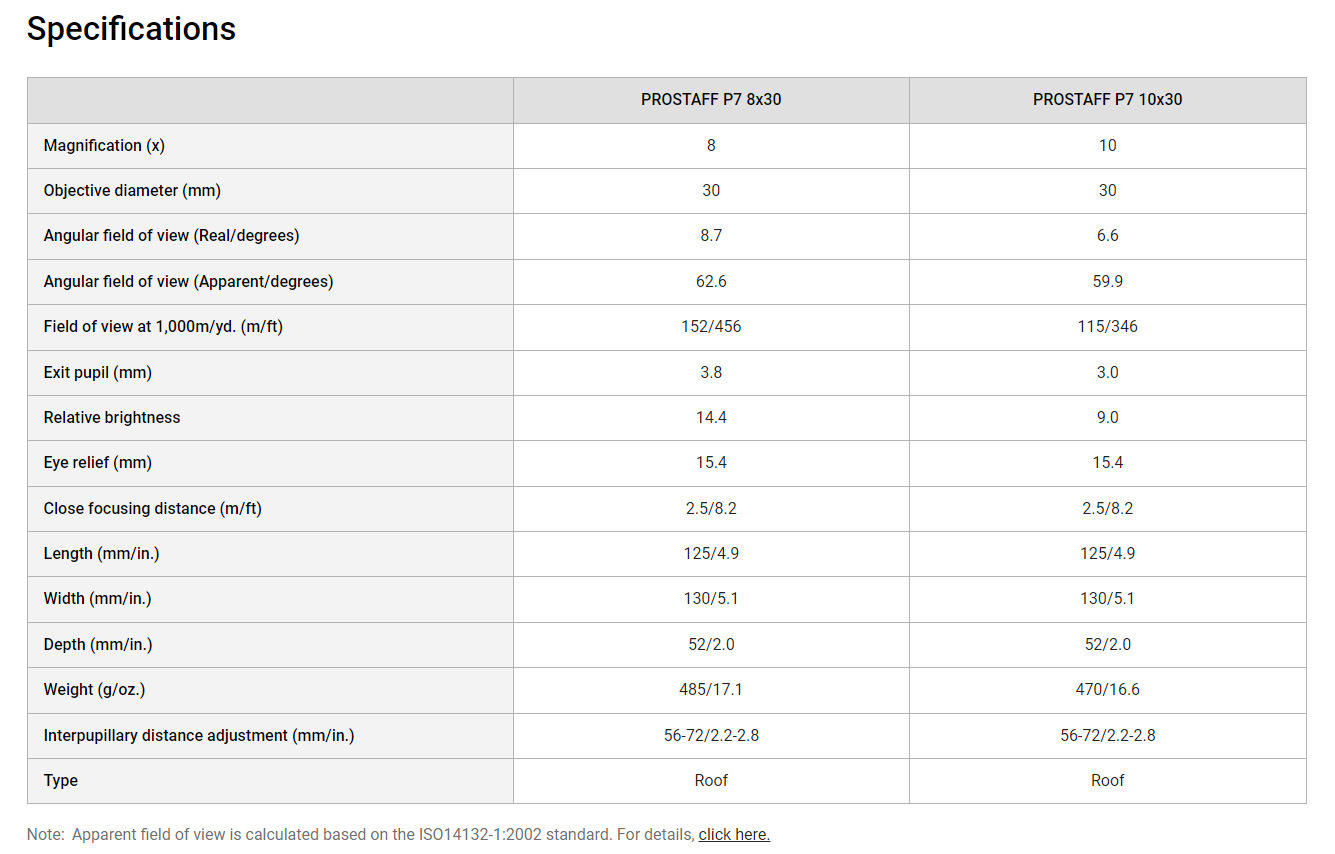Select the 470/16.6 weight value
The height and width of the screenshot is (854, 1335).
point(1107,689)
